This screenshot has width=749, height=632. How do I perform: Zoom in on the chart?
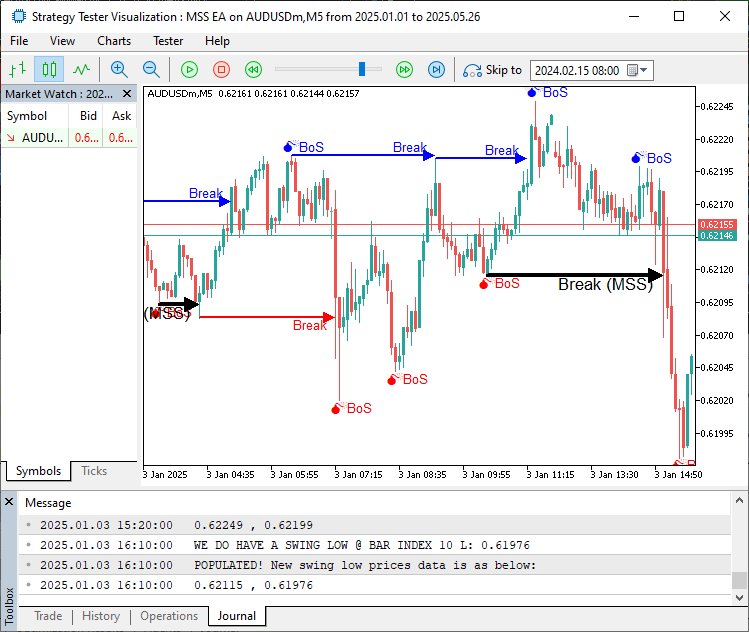tap(119, 70)
